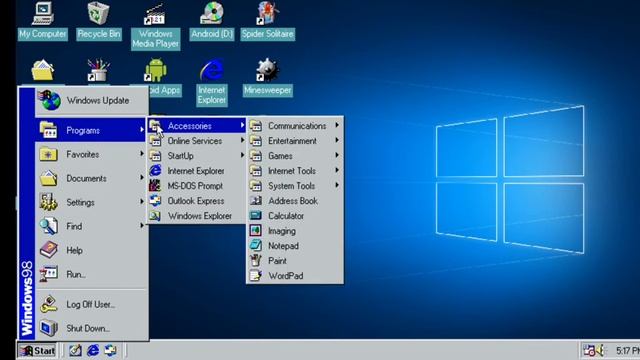Expand the Entertainment submenu arrow
Viewport: 640px width, 360px height.
coord(337,140)
